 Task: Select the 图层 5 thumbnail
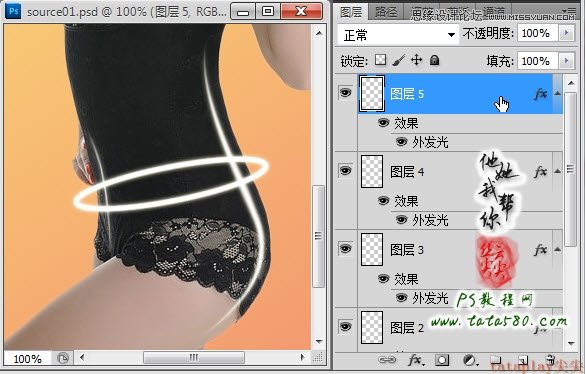pos(372,94)
